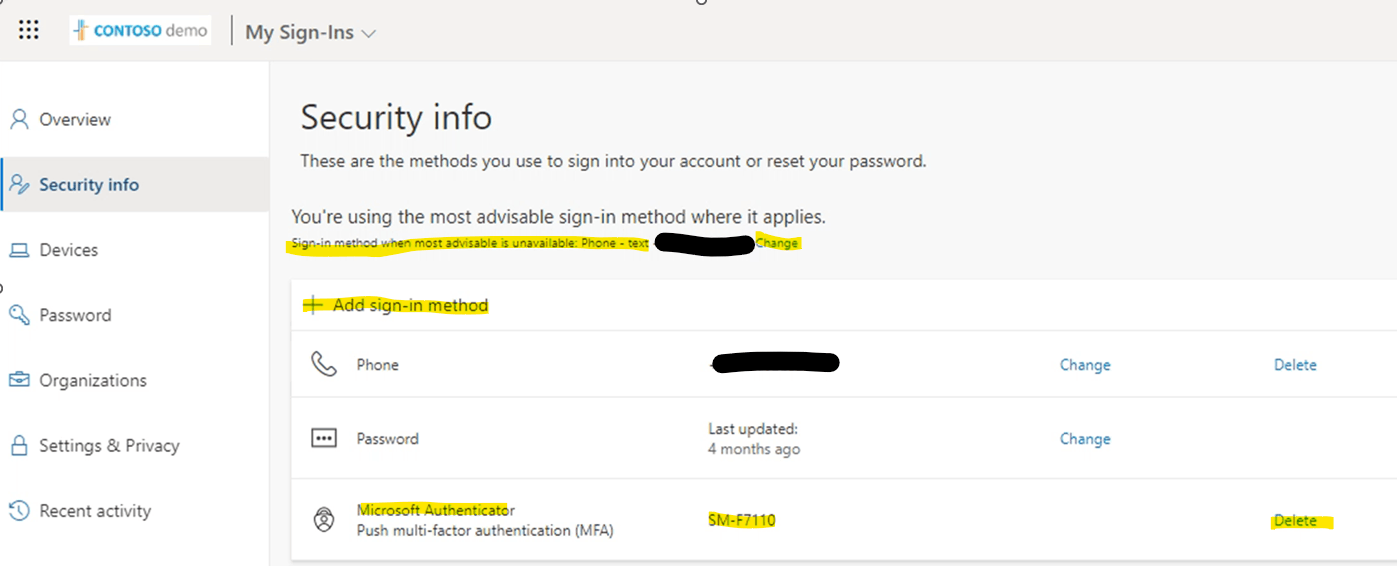This screenshot has height=566, width=1397.
Task: Click the Password key icon
Action: click(19, 315)
